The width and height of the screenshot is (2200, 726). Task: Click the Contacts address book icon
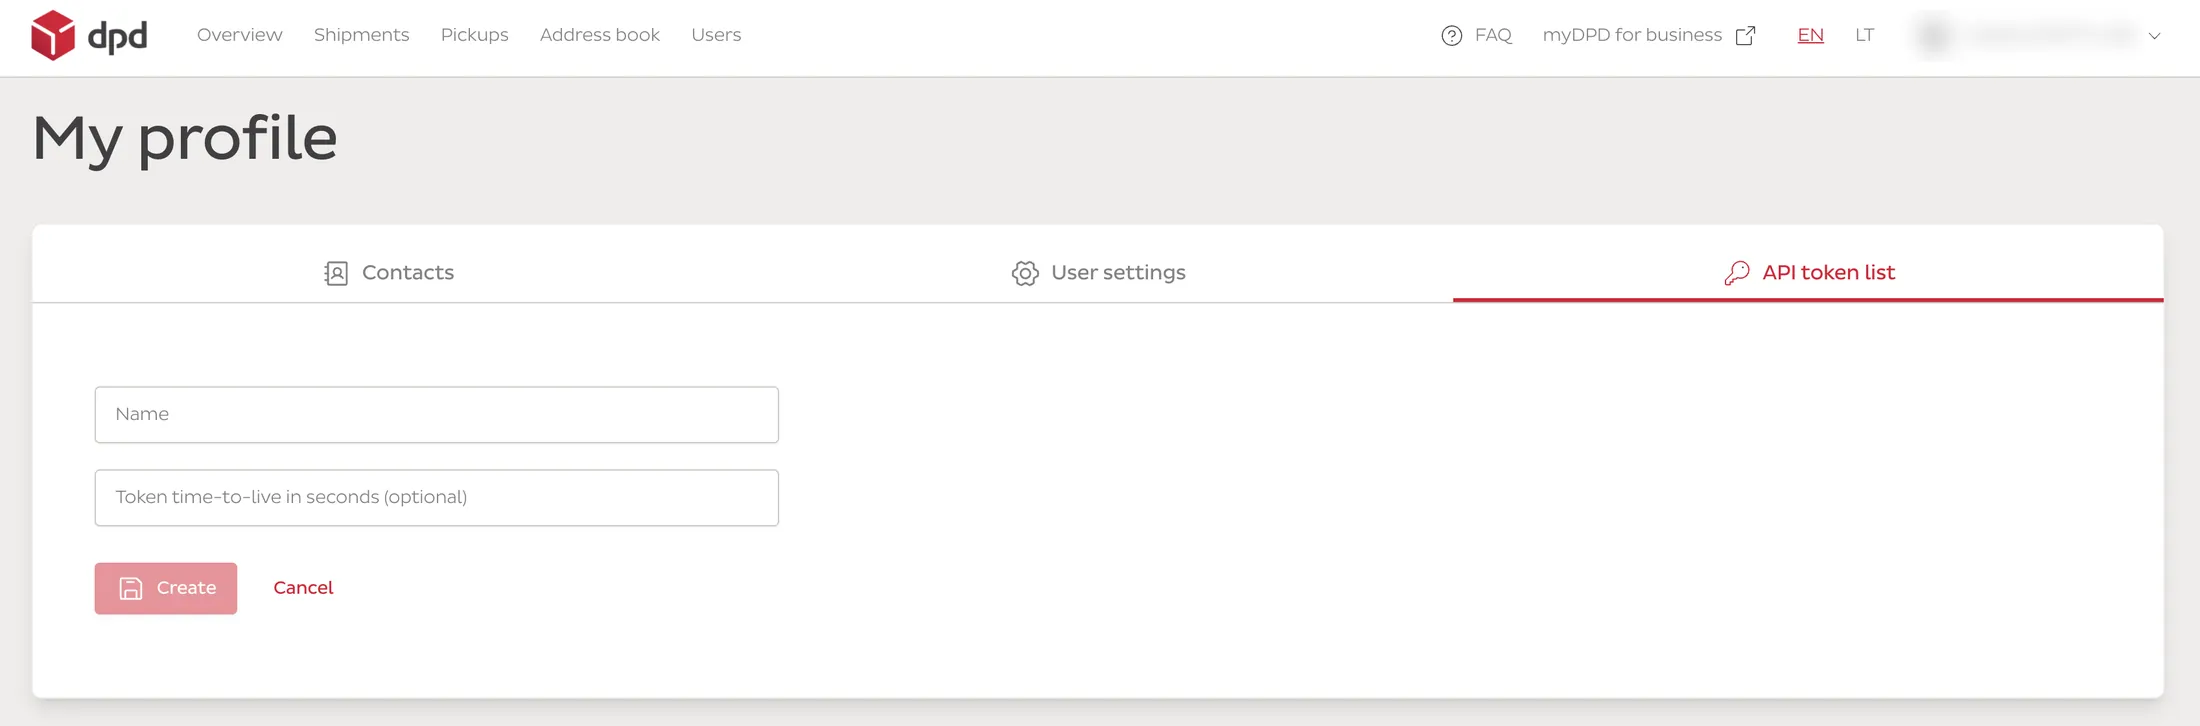pos(336,273)
